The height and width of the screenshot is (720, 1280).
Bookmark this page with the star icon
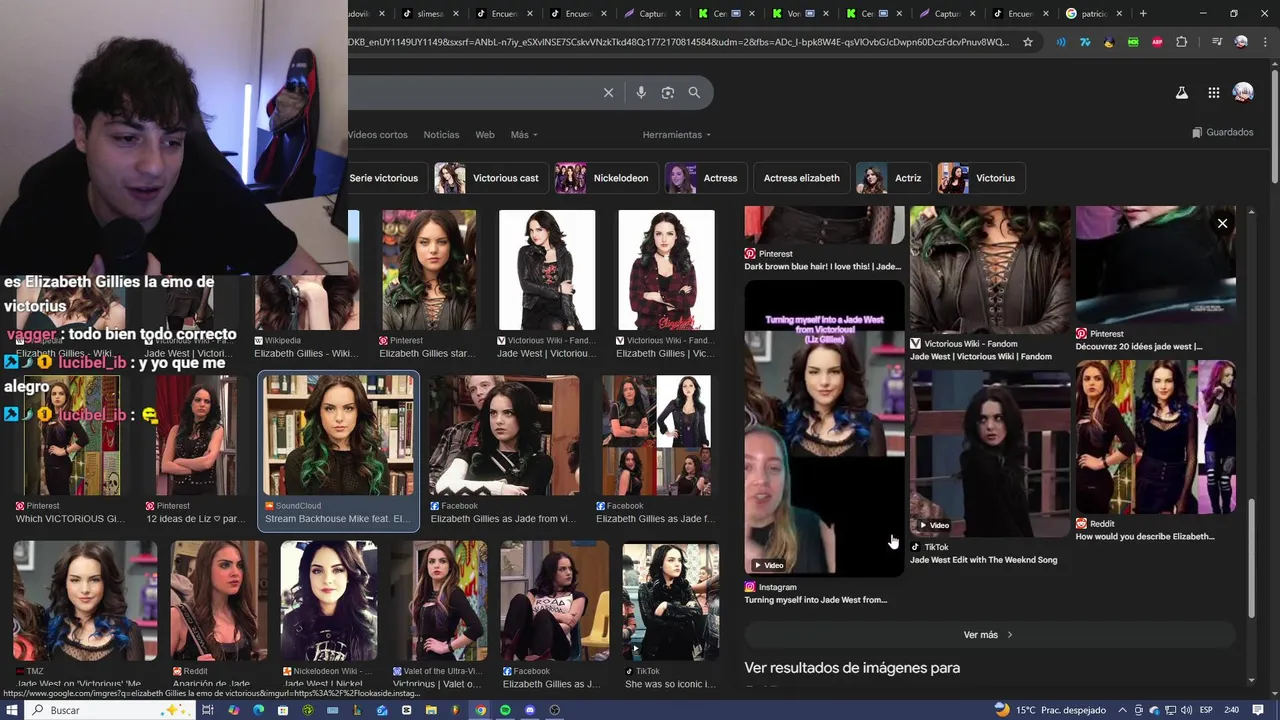coord(1027,42)
